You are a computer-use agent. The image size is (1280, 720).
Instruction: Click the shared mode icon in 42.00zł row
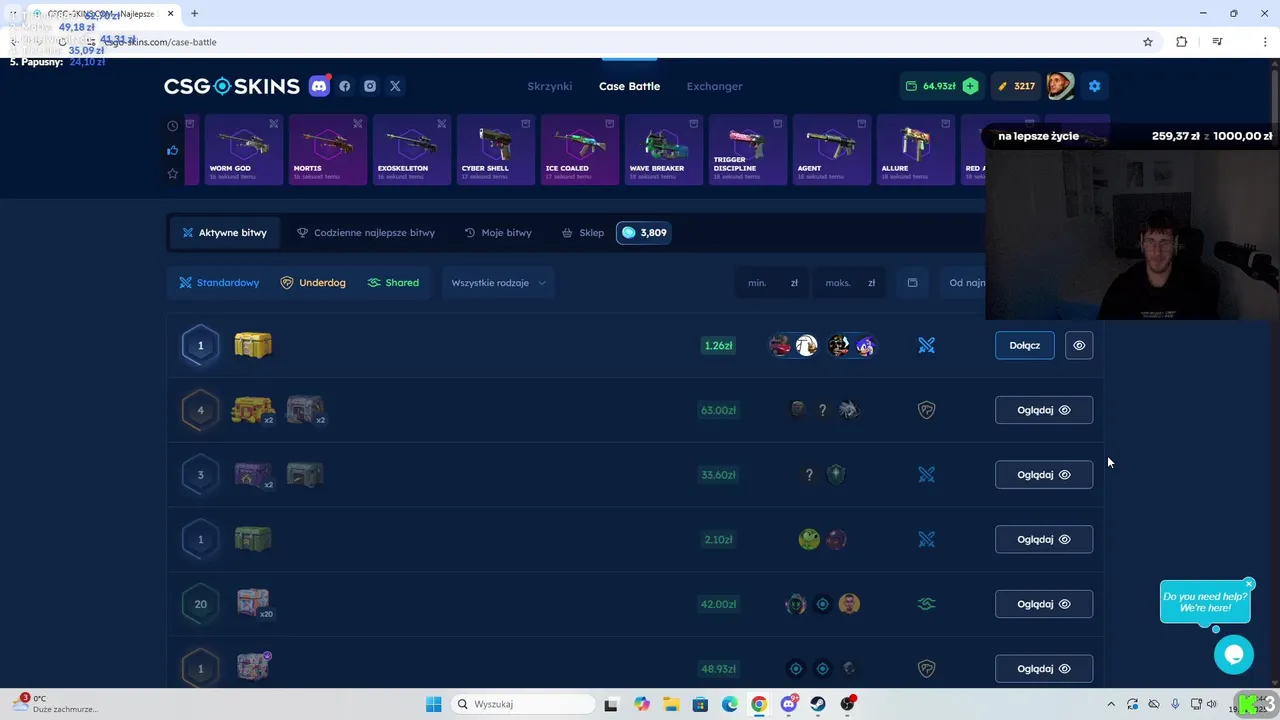pos(927,604)
